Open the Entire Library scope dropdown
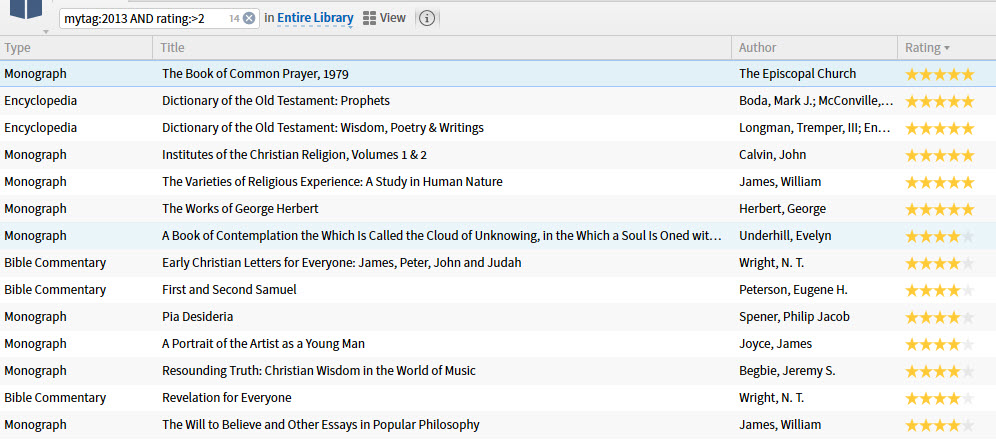996x444 pixels. tap(315, 18)
